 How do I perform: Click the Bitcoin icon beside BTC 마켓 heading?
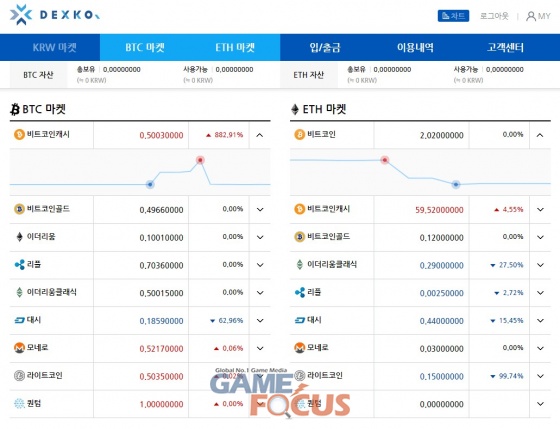[15, 109]
